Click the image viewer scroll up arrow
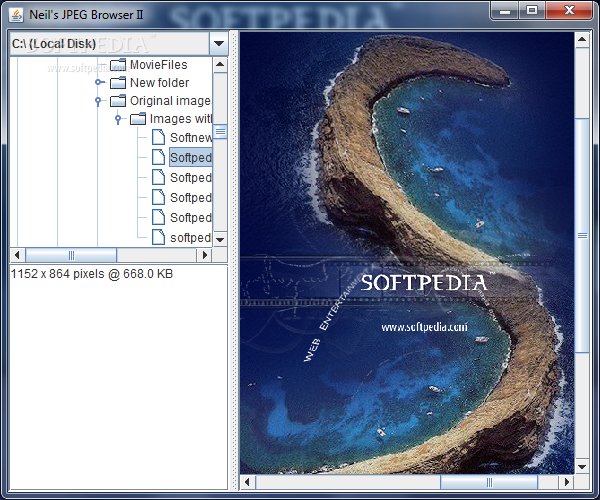Screen dimensions: 600x500 point(582,40)
